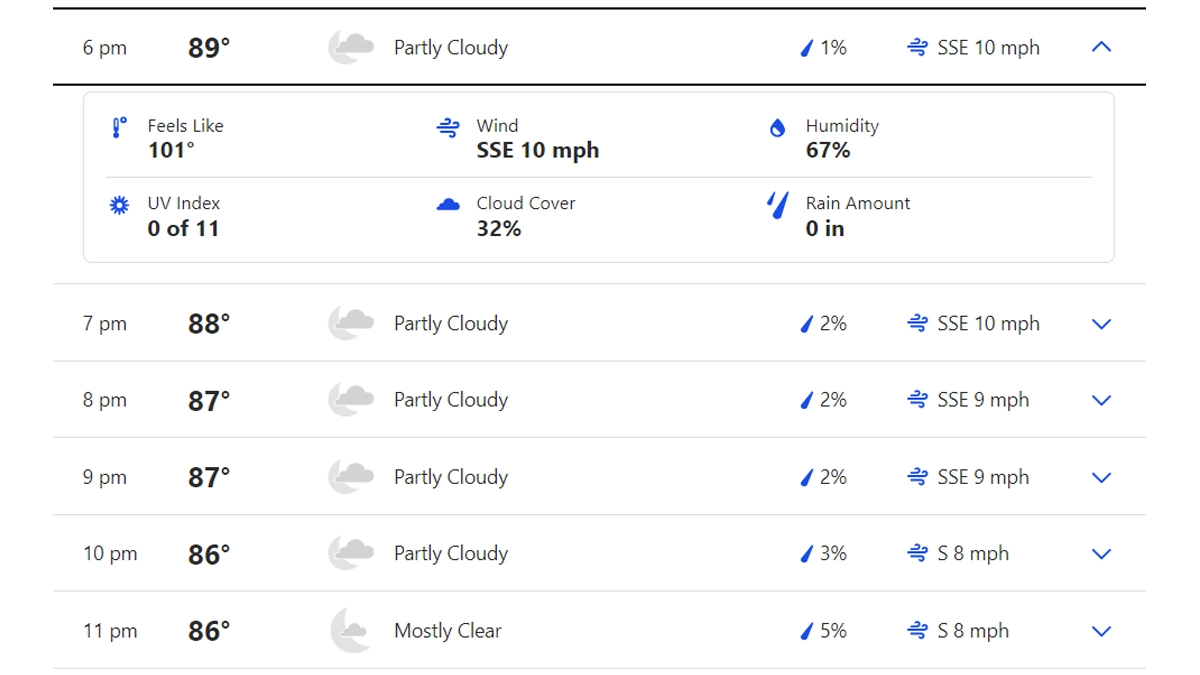Click the 6 pm Partly Cloudy icon

pos(351,47)
